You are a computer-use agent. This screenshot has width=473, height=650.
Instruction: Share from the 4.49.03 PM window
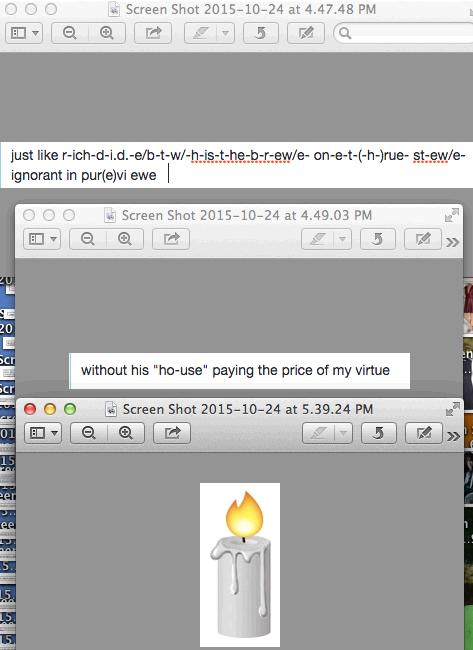click(171, 239)
